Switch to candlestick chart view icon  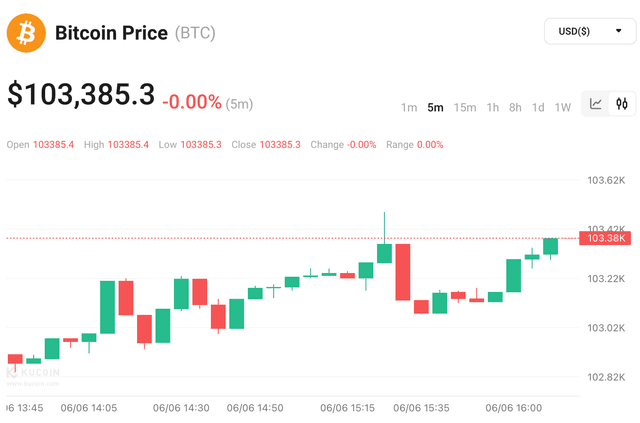tap(622, 104)
